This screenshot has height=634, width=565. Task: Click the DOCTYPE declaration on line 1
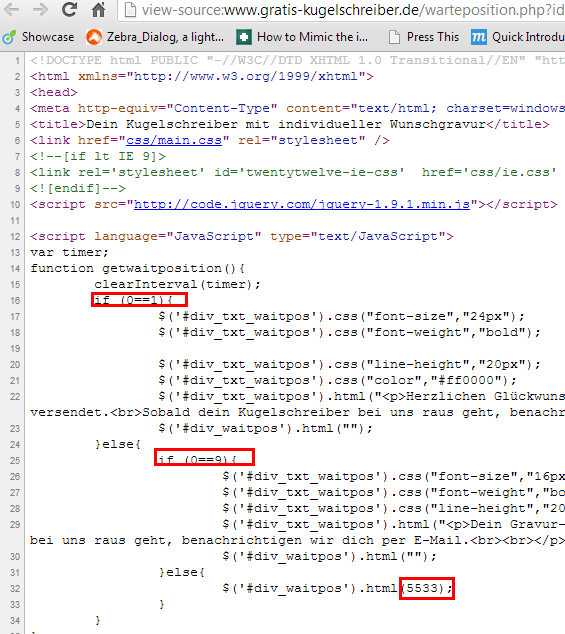pos(298,60)
